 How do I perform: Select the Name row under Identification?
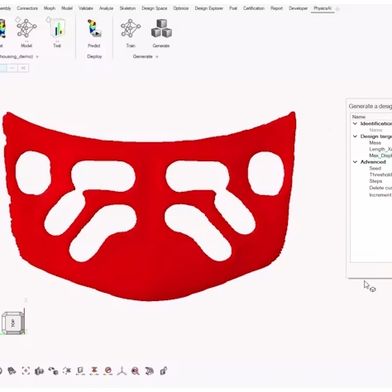(x=375, y=130)
